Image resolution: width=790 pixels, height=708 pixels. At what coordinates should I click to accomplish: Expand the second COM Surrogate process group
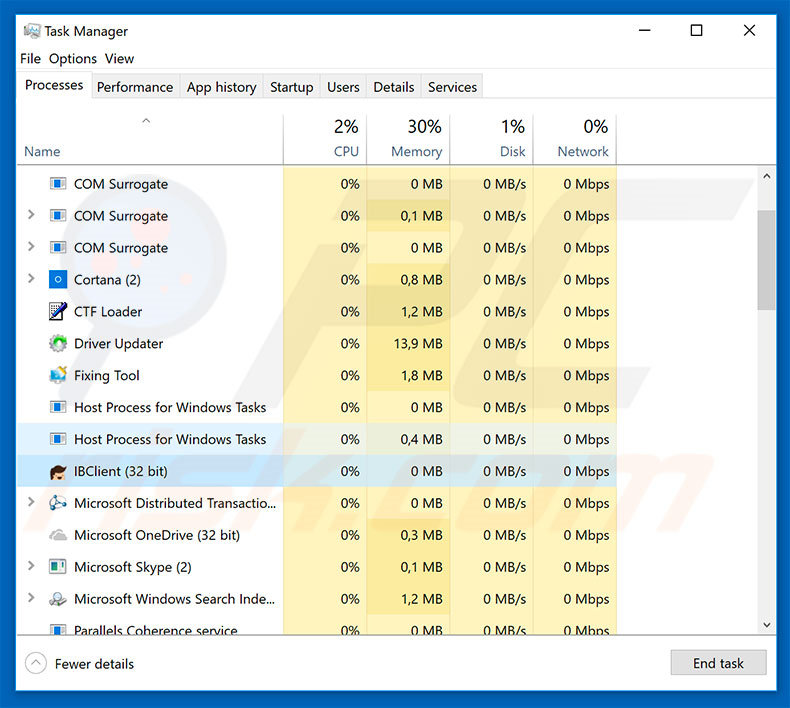tap(31, 215)
